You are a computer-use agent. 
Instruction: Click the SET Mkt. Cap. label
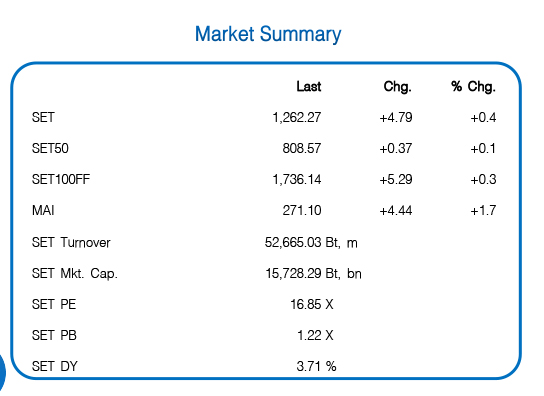pos(75,273)
